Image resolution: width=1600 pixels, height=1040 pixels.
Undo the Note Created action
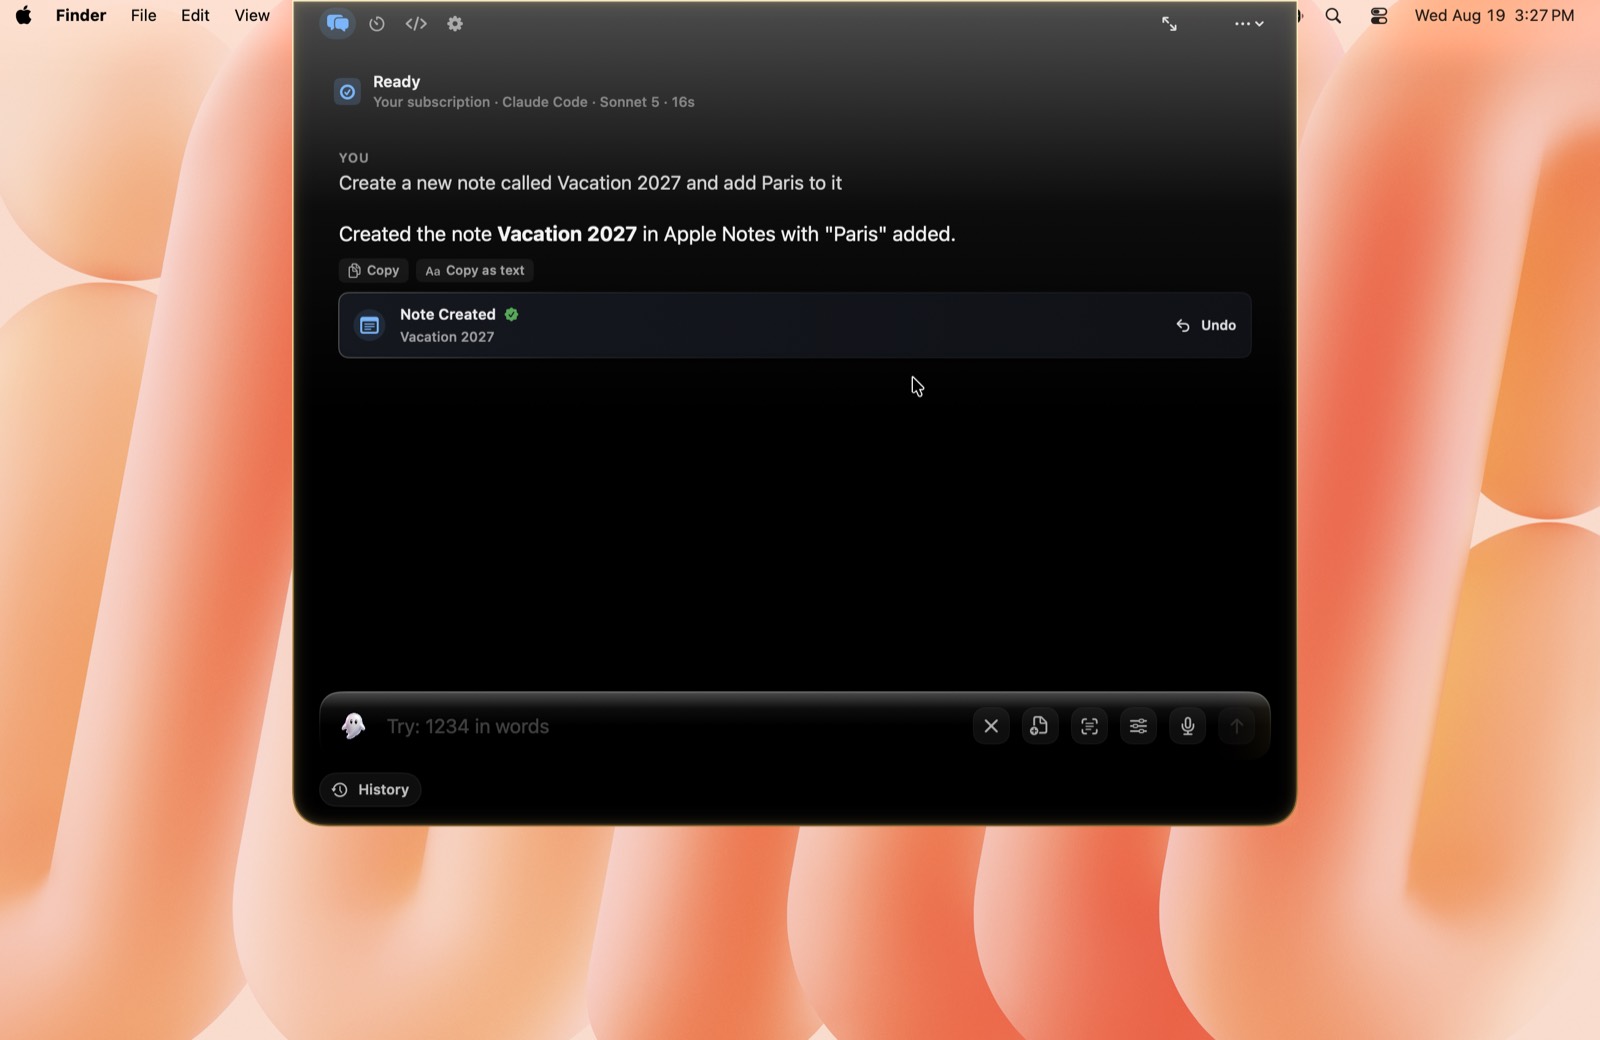(x=1206, y=326)
